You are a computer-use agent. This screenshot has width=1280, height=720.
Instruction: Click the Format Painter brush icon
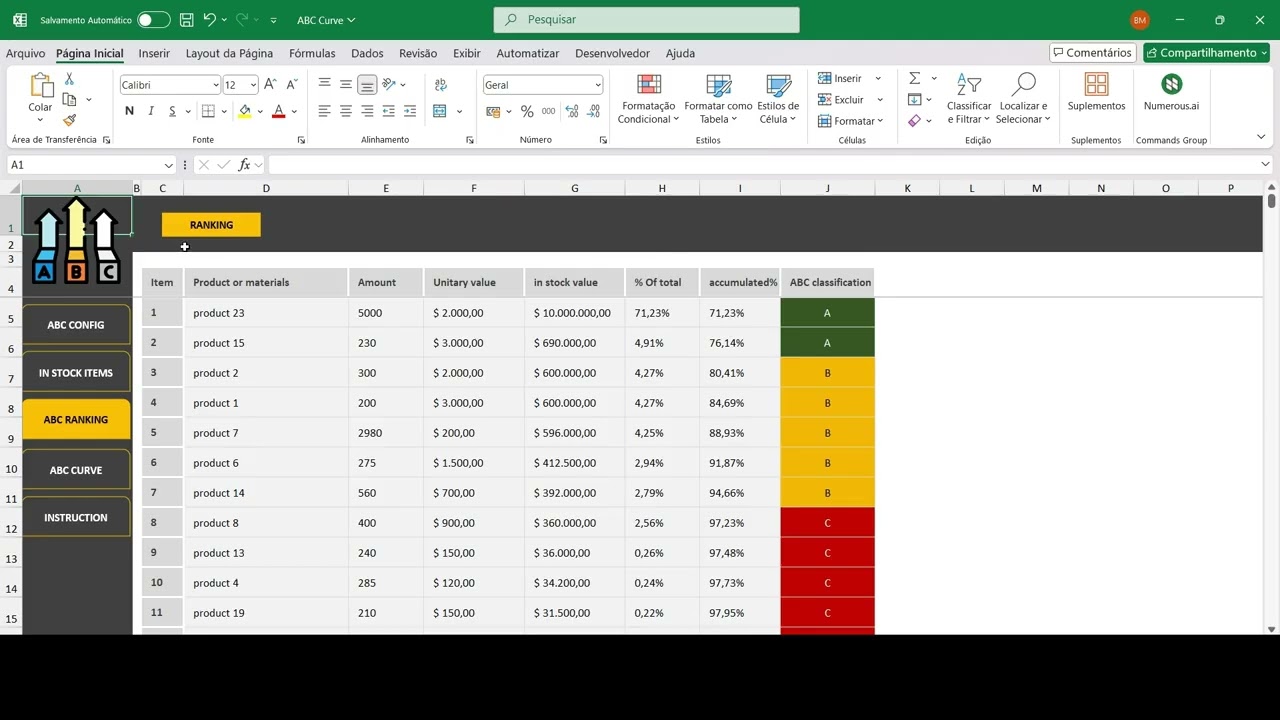(x=69, y=120)
